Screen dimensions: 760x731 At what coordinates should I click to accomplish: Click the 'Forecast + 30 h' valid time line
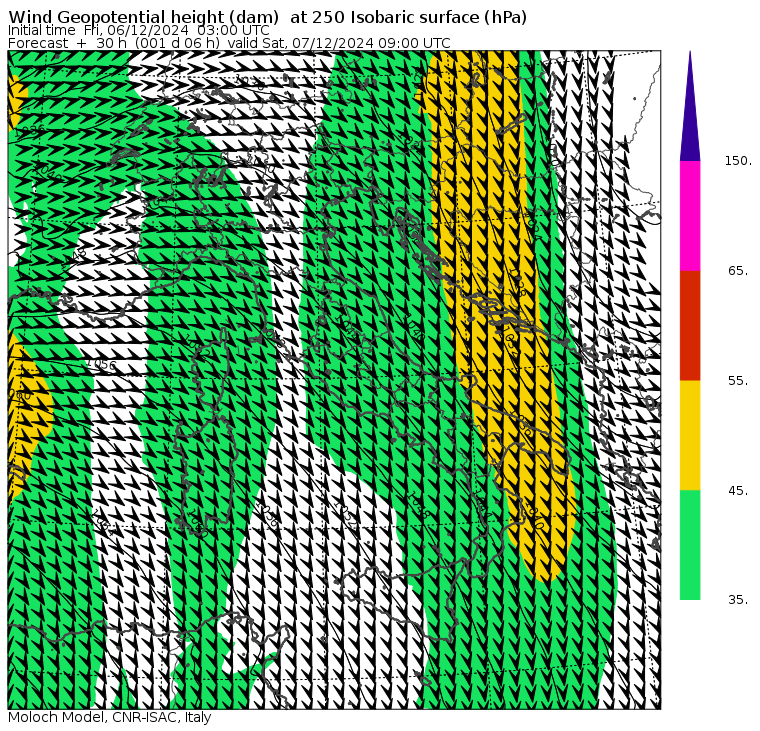pos(229,43)
